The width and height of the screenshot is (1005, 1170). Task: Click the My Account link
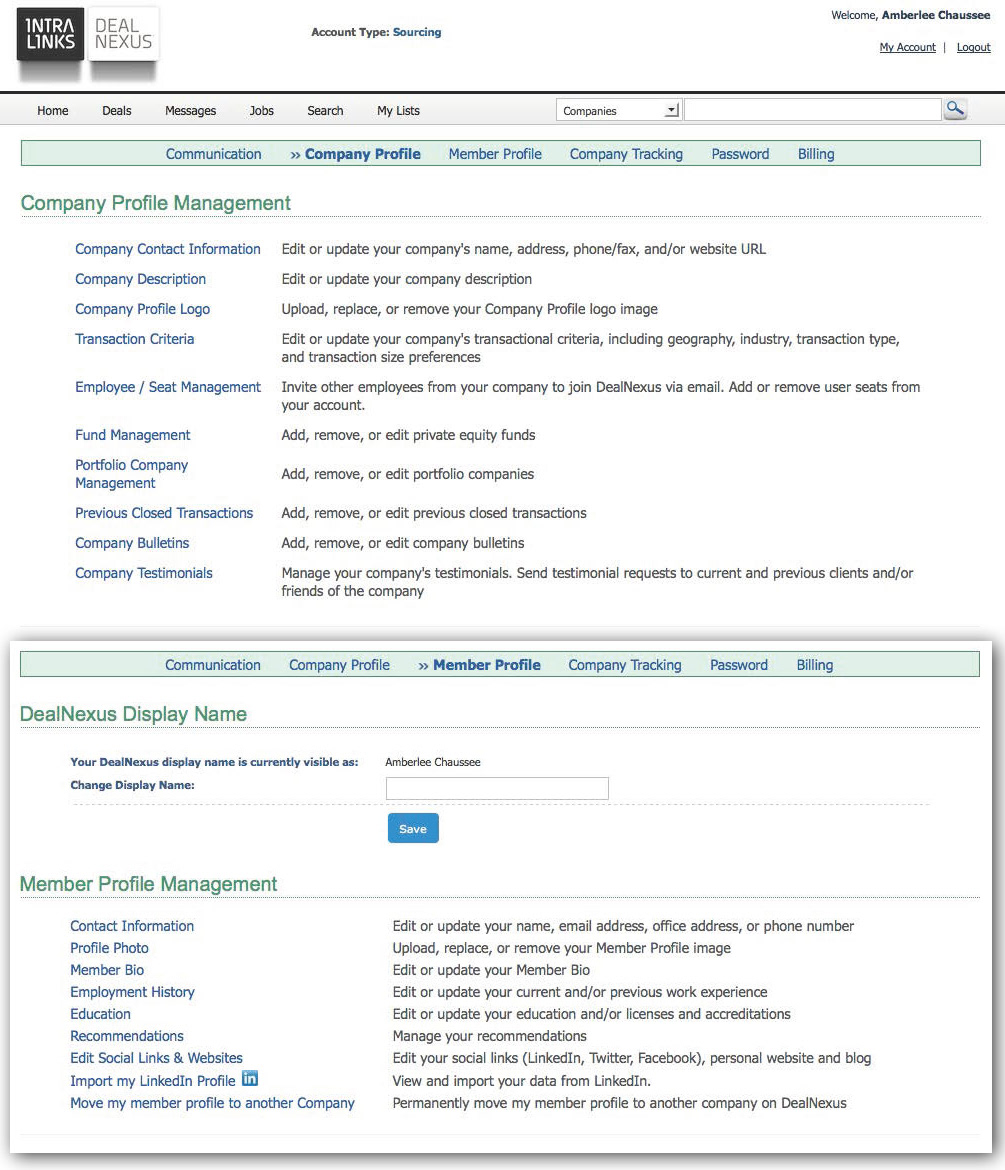pyautogui.click(x=907, y=47)
